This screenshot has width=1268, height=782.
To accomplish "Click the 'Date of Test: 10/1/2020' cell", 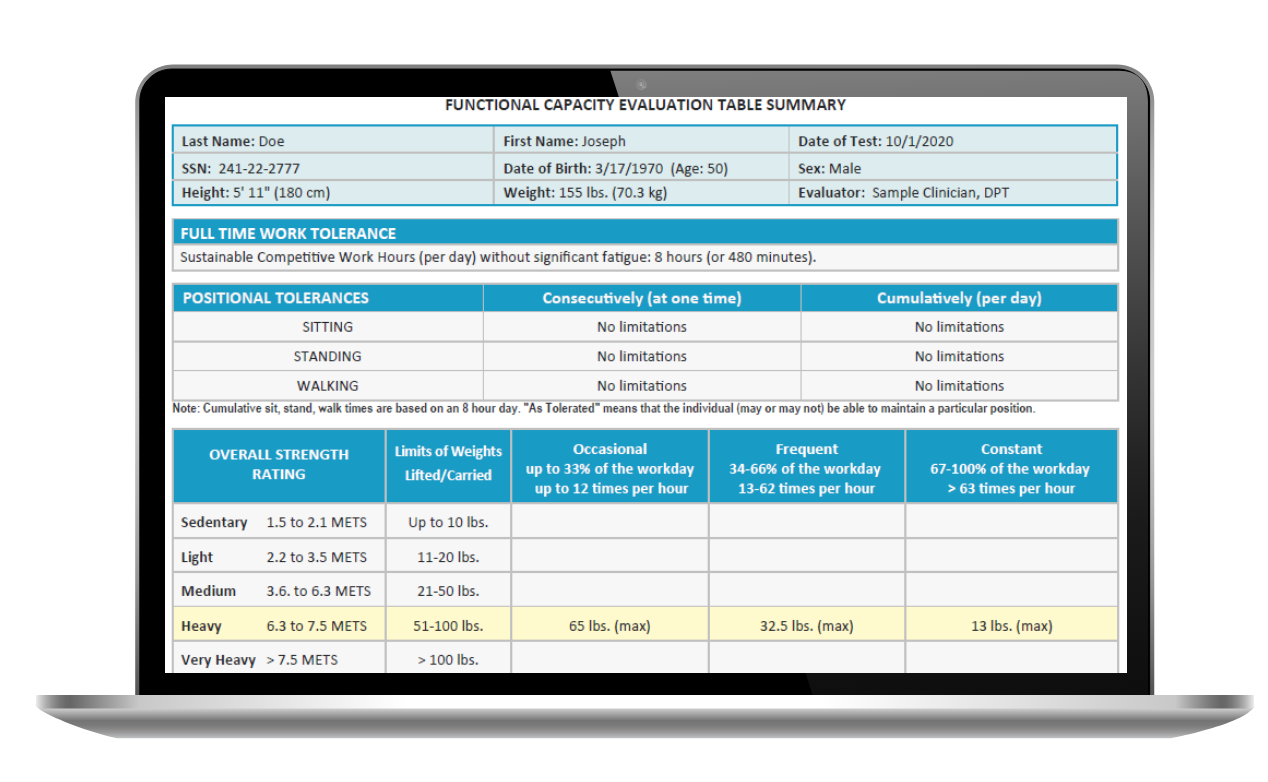I will pos(953,141).
